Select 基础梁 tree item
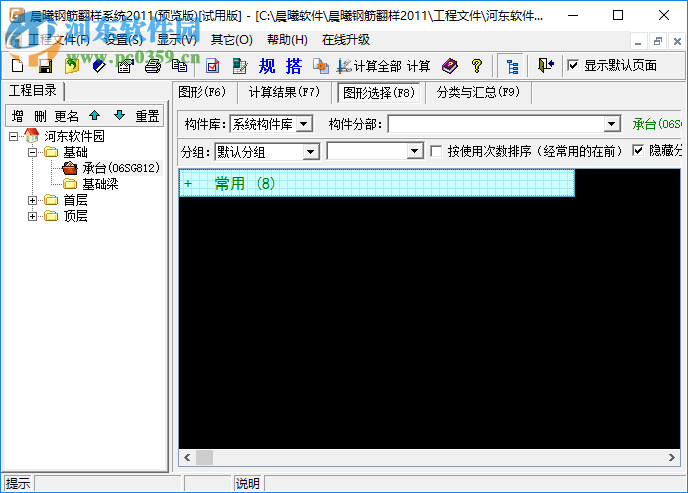The height and width of the screenshot is (493, 688). point(100,184)
